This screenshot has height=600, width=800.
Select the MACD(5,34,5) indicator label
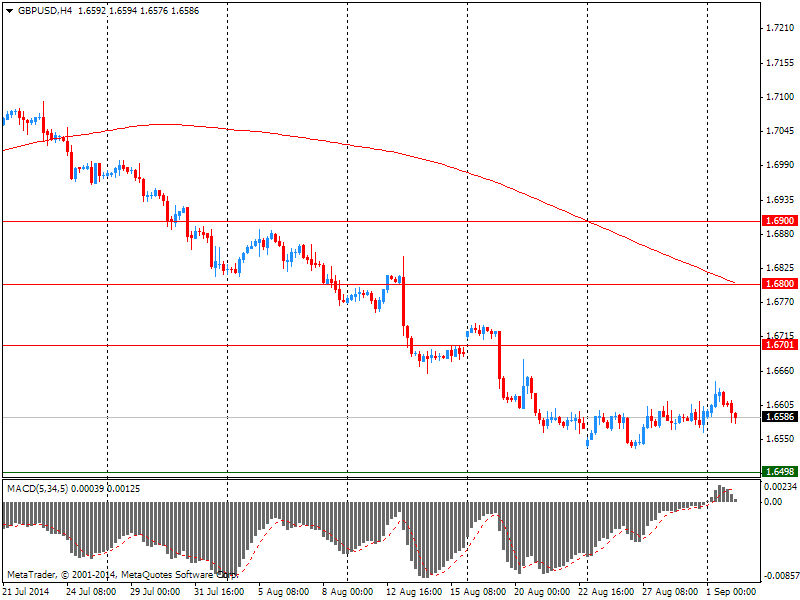38,489
